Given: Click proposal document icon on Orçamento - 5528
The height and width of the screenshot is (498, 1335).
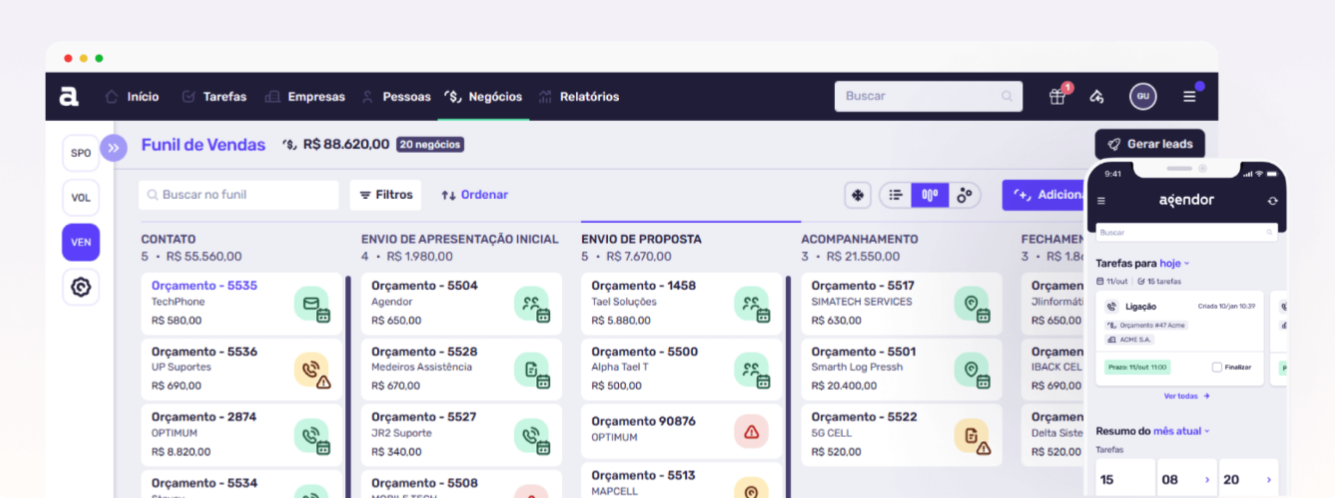Looking at the screenshot, I should 532,370.
